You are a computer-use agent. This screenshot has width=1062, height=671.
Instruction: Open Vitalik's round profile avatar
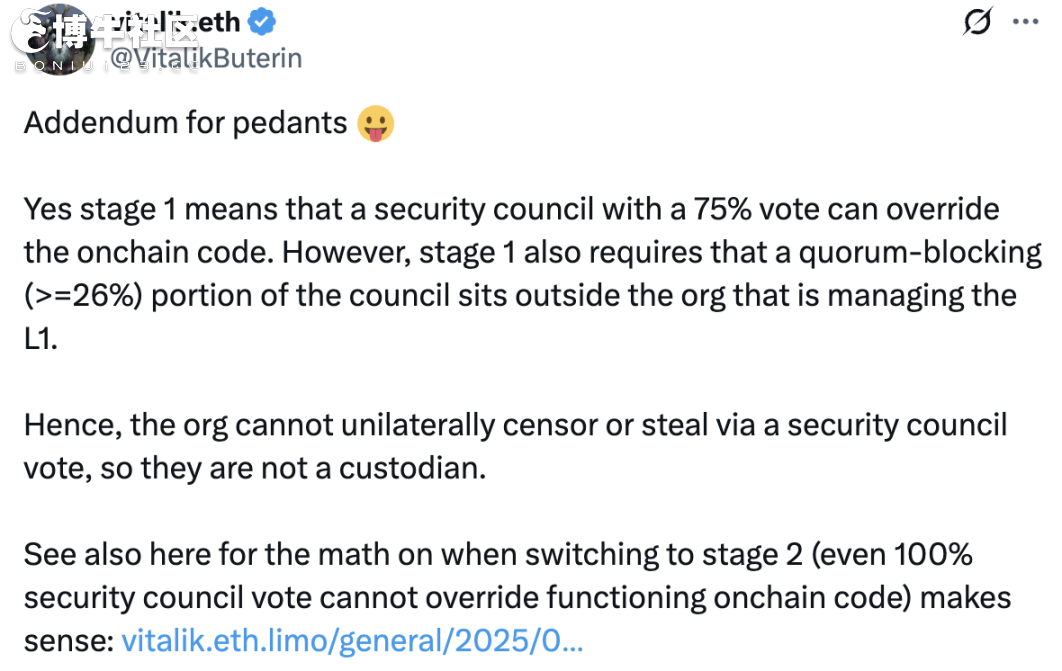point(59,39)
